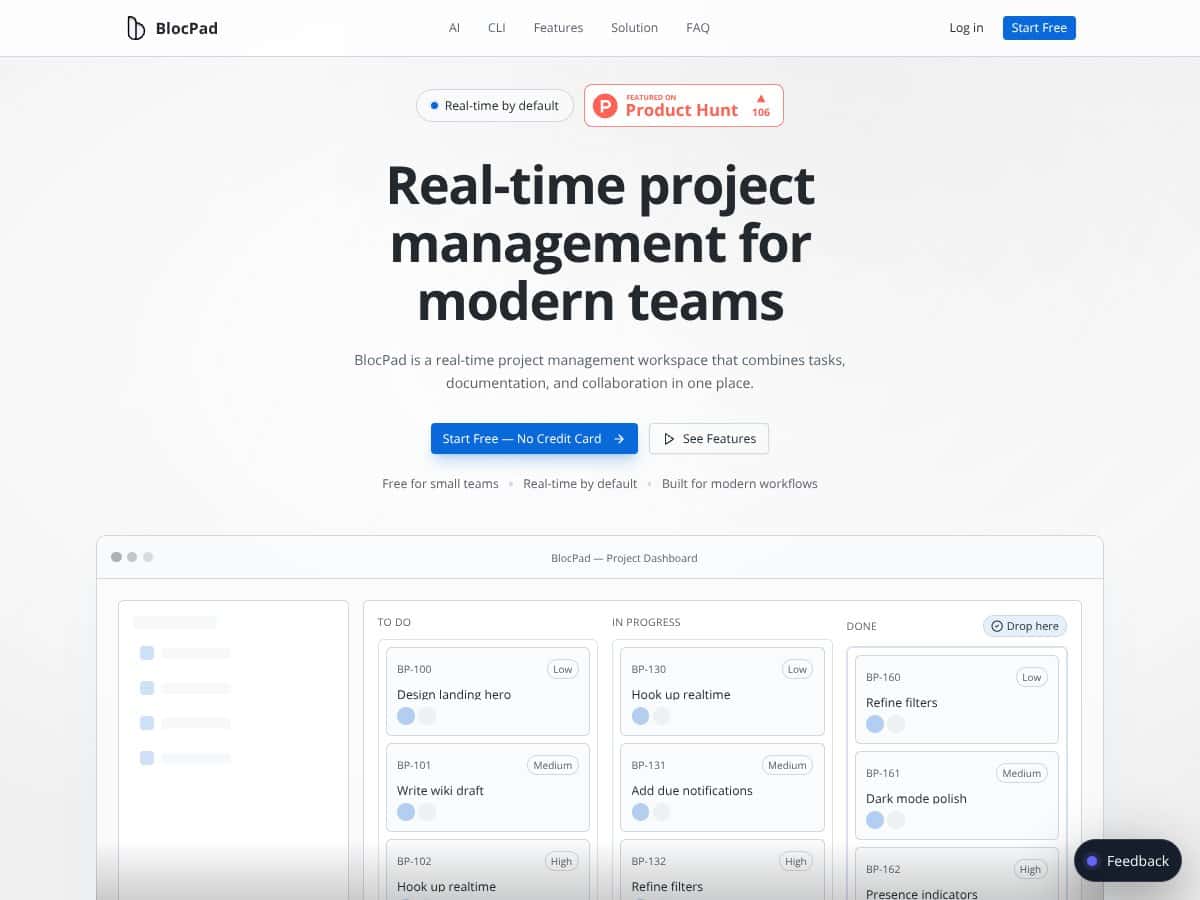Open the BP-131 Add due notifications card
This screenshot has height=900, width=1200.
point(722,787)
